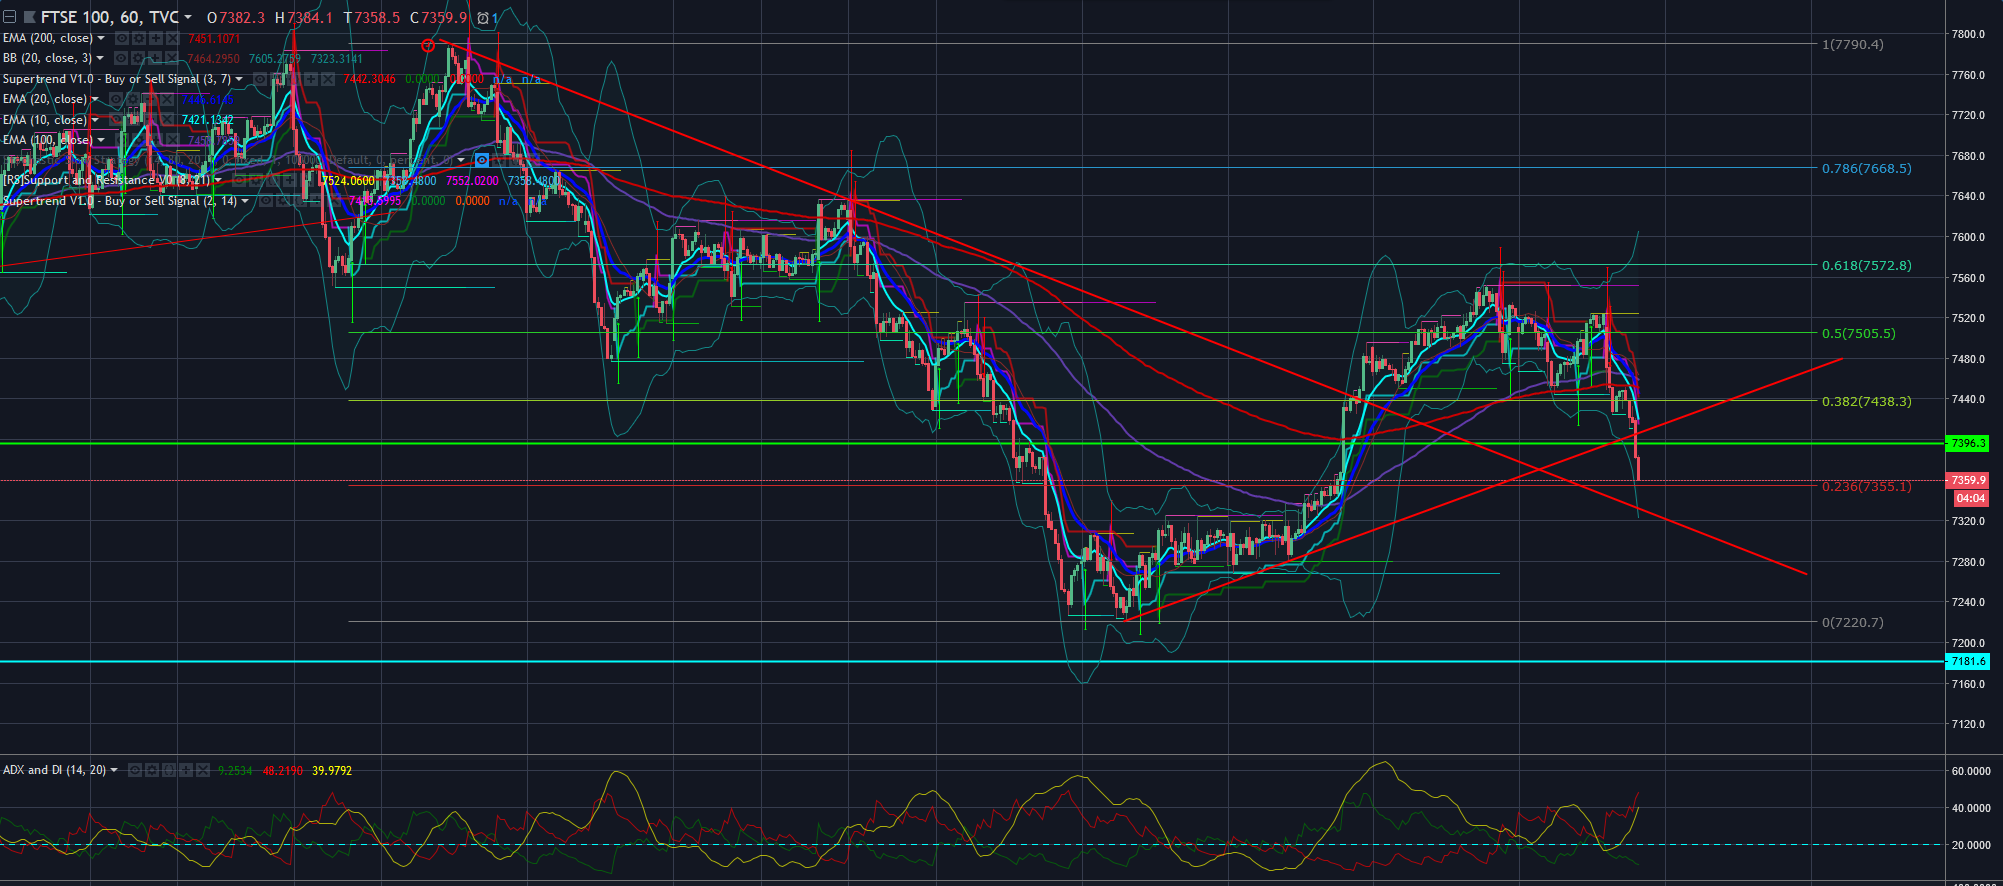
Task: Open source code braces for ADX and DI
Action: [169, 770]
